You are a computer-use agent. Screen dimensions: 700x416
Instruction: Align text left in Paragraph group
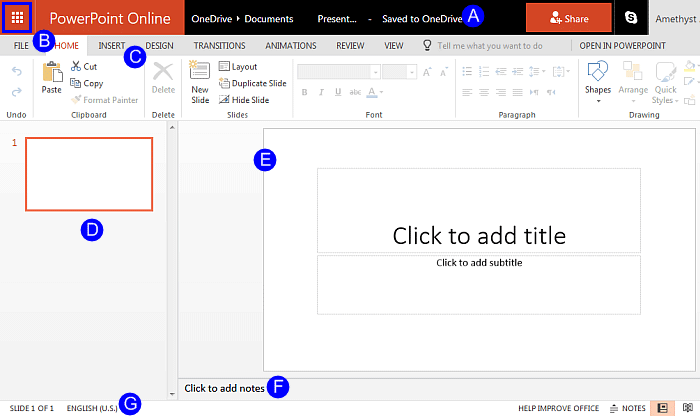click(x=467, y=92)
